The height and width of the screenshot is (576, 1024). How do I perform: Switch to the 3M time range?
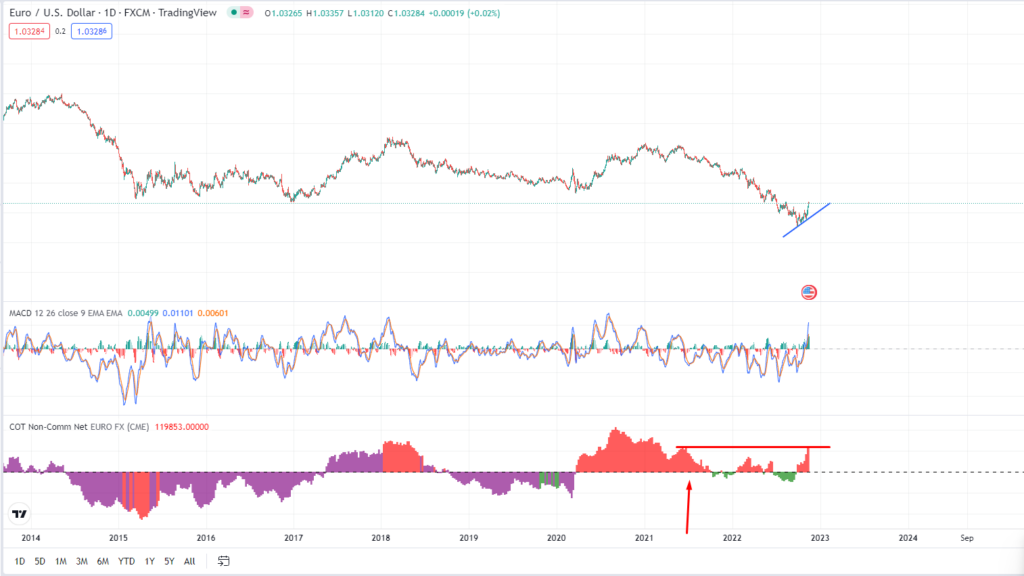[x=82, y=561]
